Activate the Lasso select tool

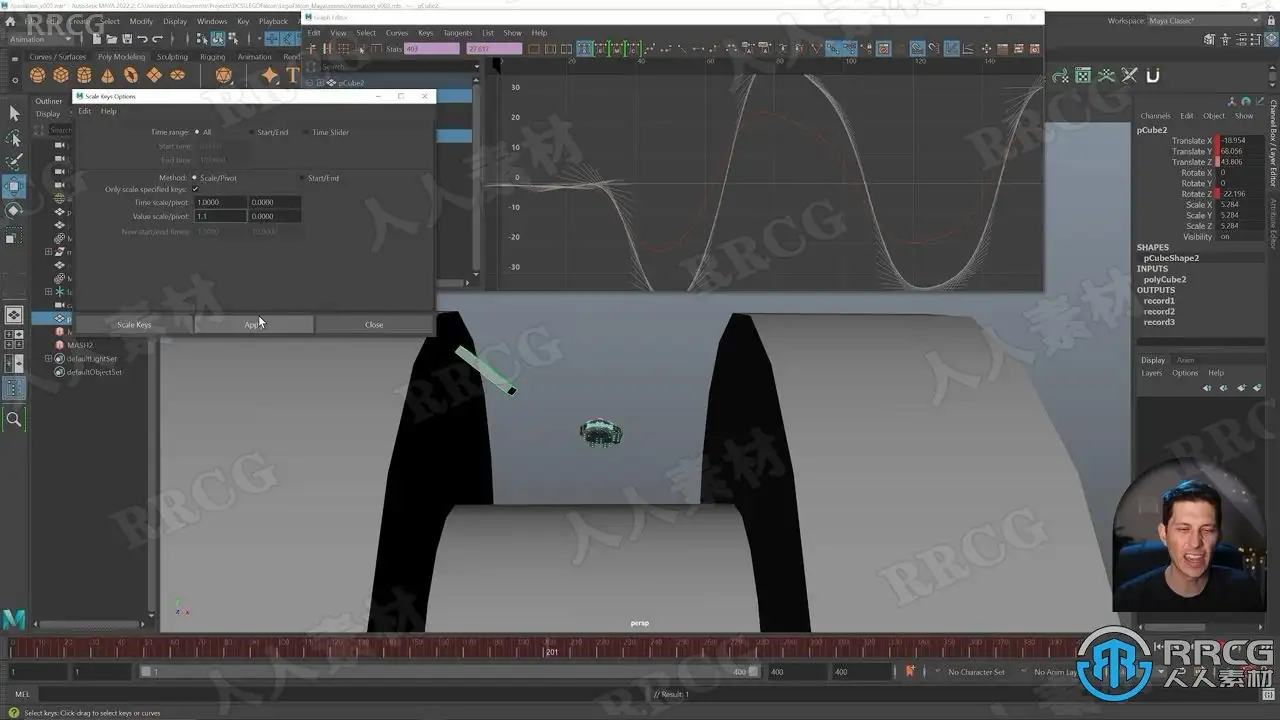pos(14,139)
